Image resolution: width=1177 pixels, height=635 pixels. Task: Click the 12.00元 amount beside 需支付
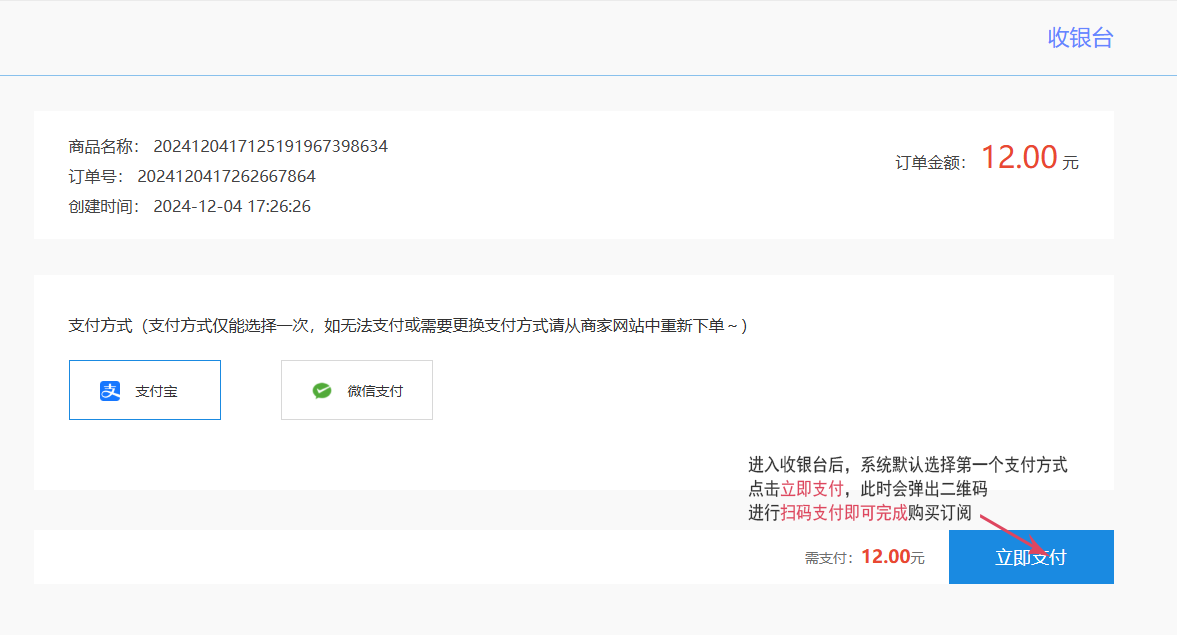pos(892,557)
